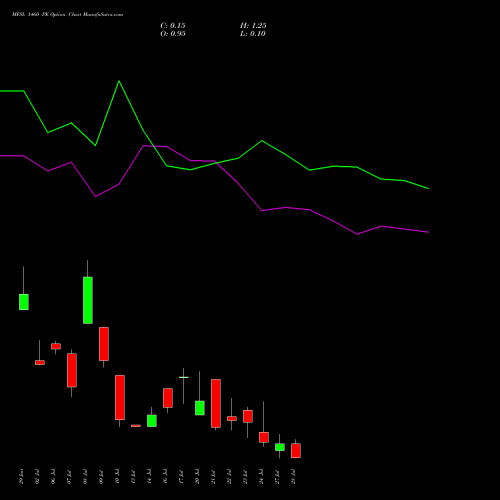The height and width of the screenshot is (500, 500).
Task: Click the green candlestick for 20 Jul
Action: pyautogui.click(x=200, y=408)
